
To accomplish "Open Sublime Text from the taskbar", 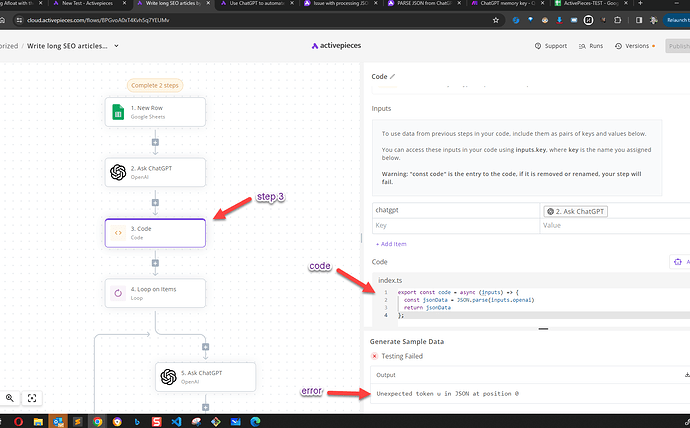I will click(77, 422).
